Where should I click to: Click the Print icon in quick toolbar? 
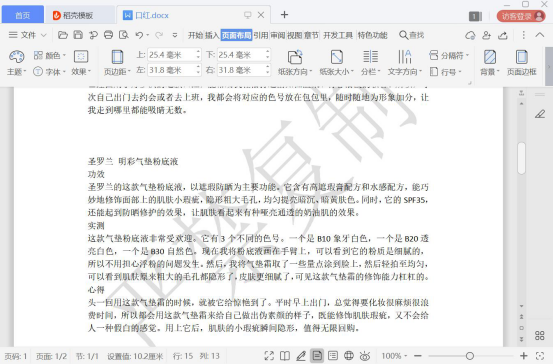[x=108, y=35]
